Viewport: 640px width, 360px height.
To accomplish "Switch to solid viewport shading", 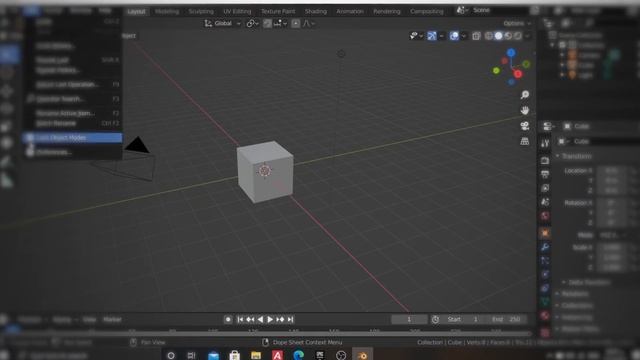I will (498, 36).
